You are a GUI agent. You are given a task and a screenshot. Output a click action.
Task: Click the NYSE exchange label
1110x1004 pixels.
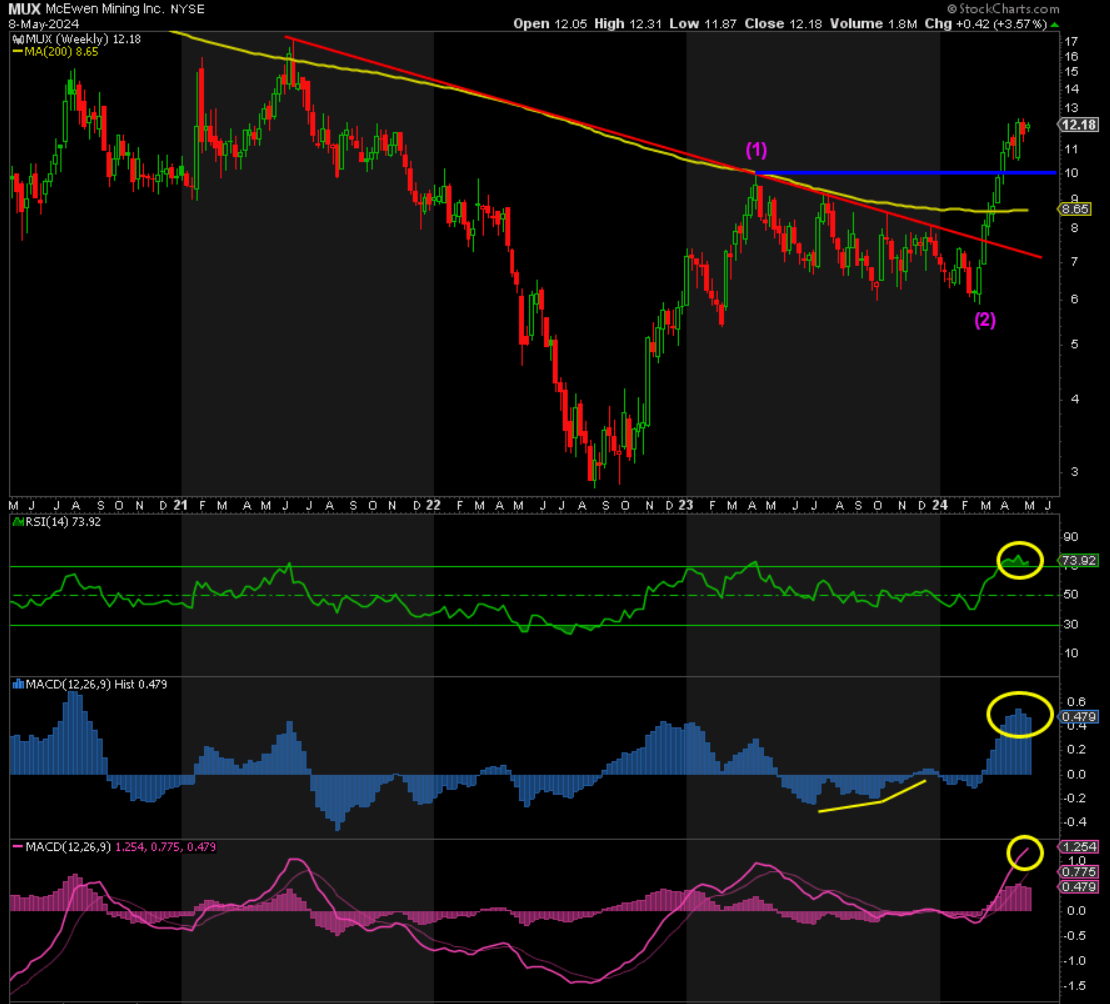(x=187, y=9)
